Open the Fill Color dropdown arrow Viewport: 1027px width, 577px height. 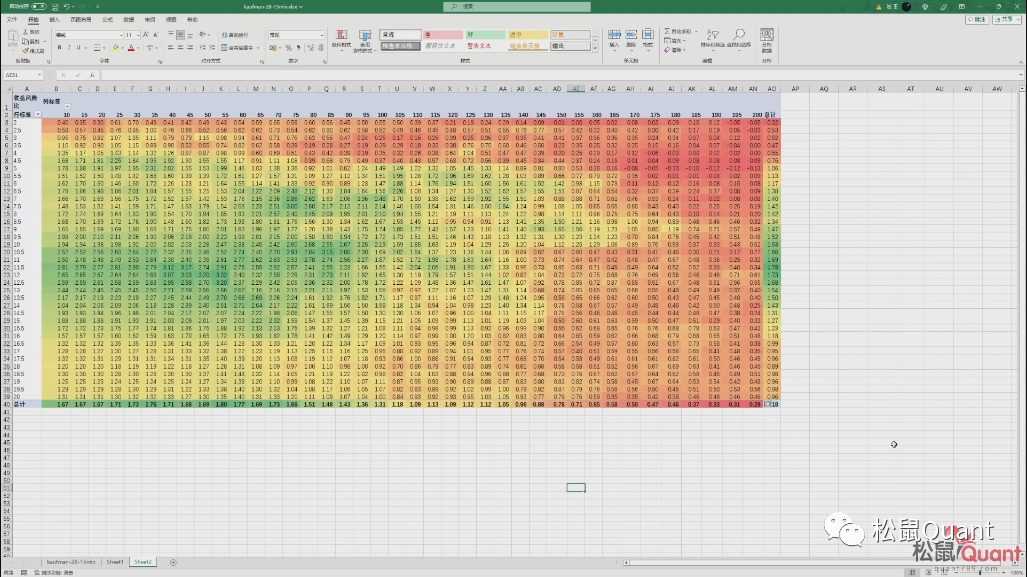pos(122,48)
